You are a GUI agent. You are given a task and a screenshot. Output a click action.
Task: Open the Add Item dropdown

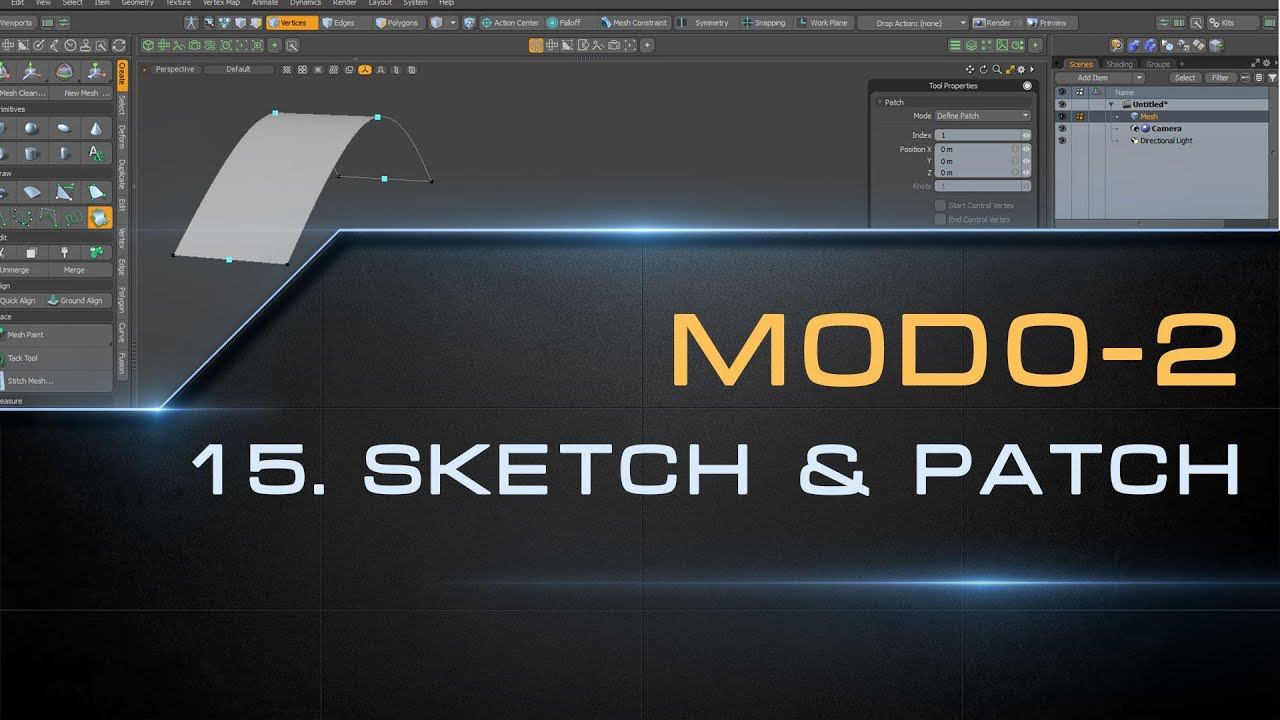pos(1098,77)
